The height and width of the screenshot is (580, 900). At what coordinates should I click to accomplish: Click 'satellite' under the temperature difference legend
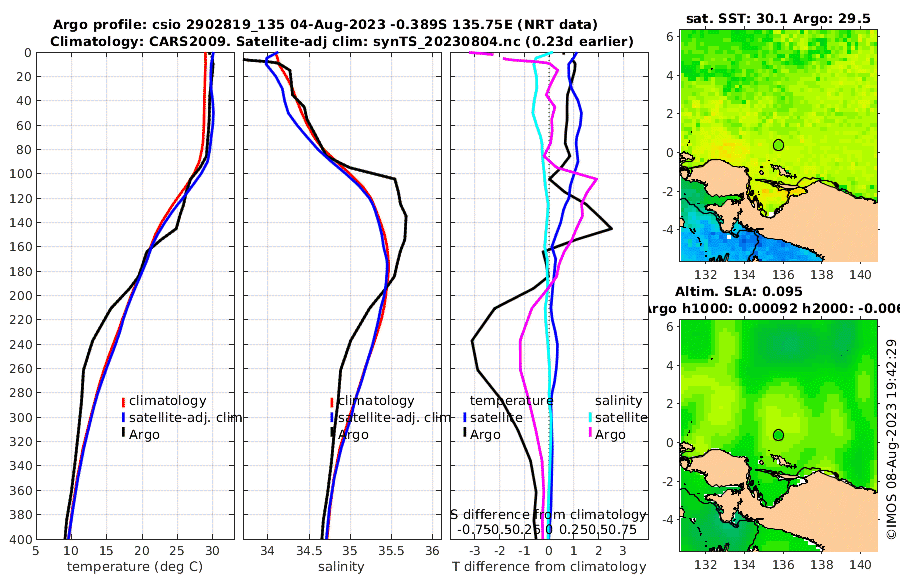[x=496, y=417]
